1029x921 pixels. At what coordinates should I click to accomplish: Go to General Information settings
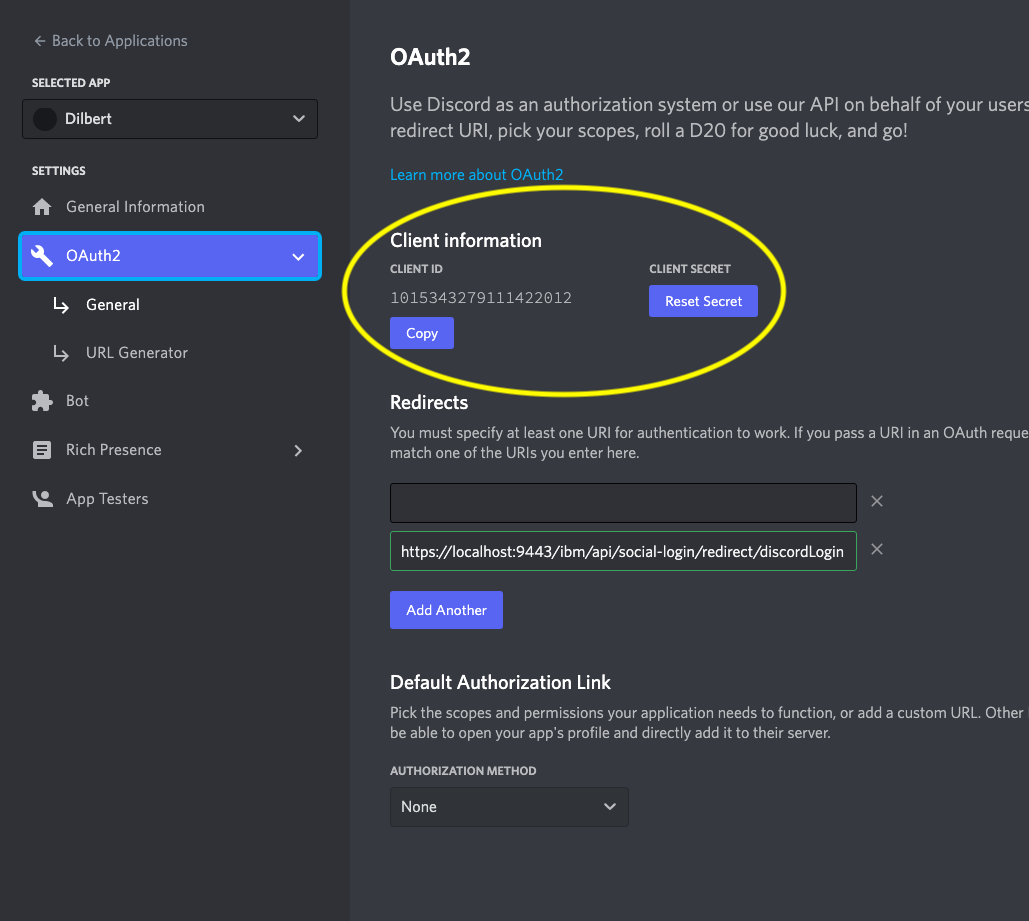[x=135, y=207]
